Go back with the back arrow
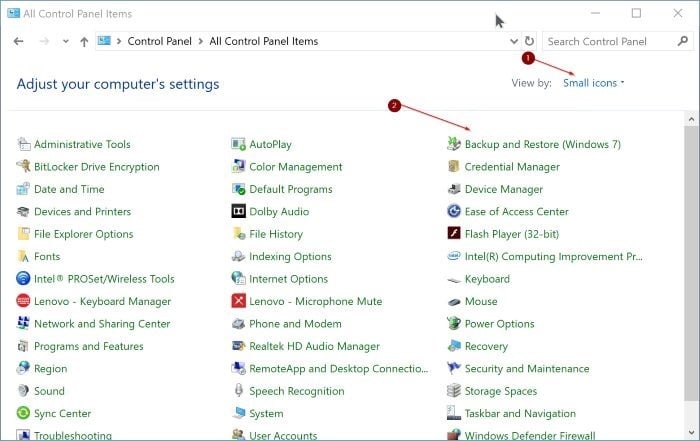The image size is (700, 441). (18, 42)
